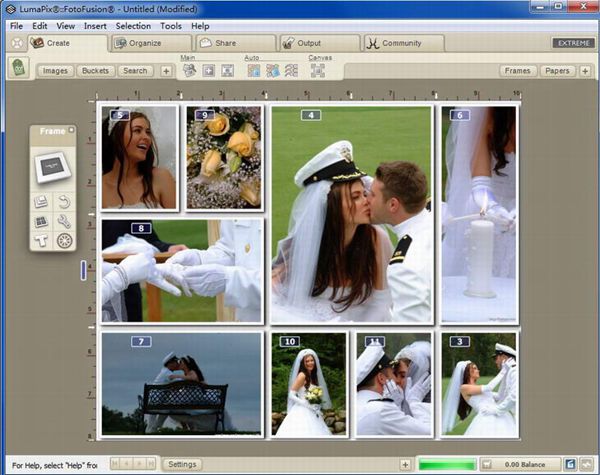Open the Selection menu
Viewport: 600px width, 475px height.
click(133, 26)
